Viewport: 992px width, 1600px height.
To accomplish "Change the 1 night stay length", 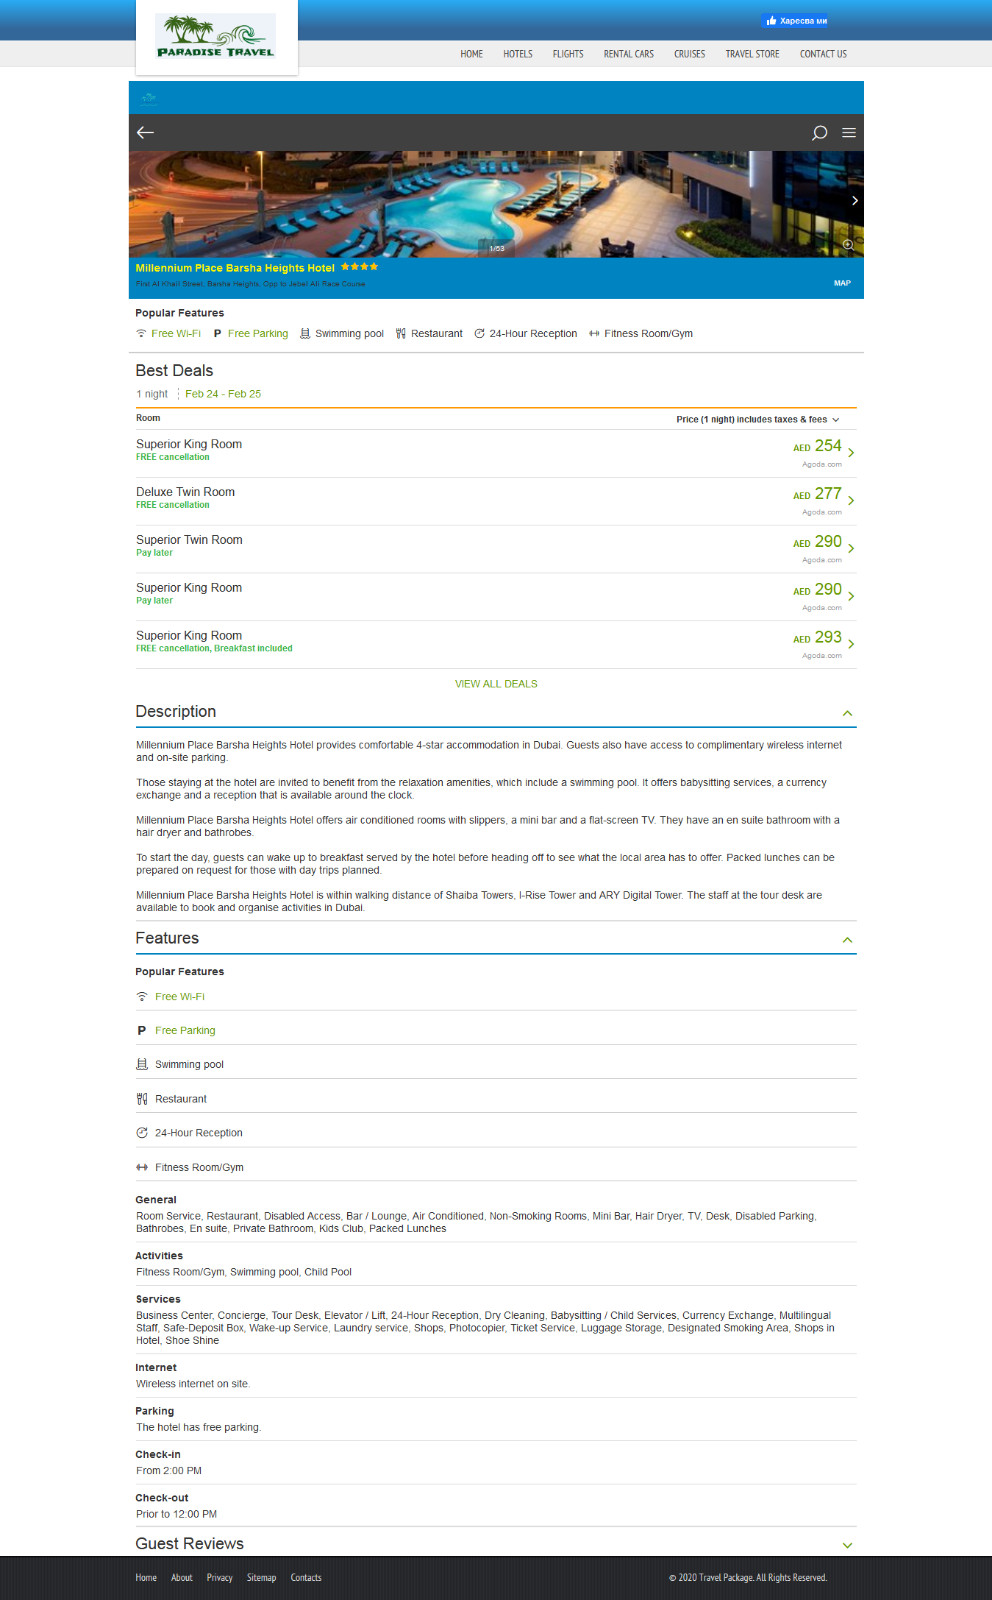I will (x=152, y=394).
